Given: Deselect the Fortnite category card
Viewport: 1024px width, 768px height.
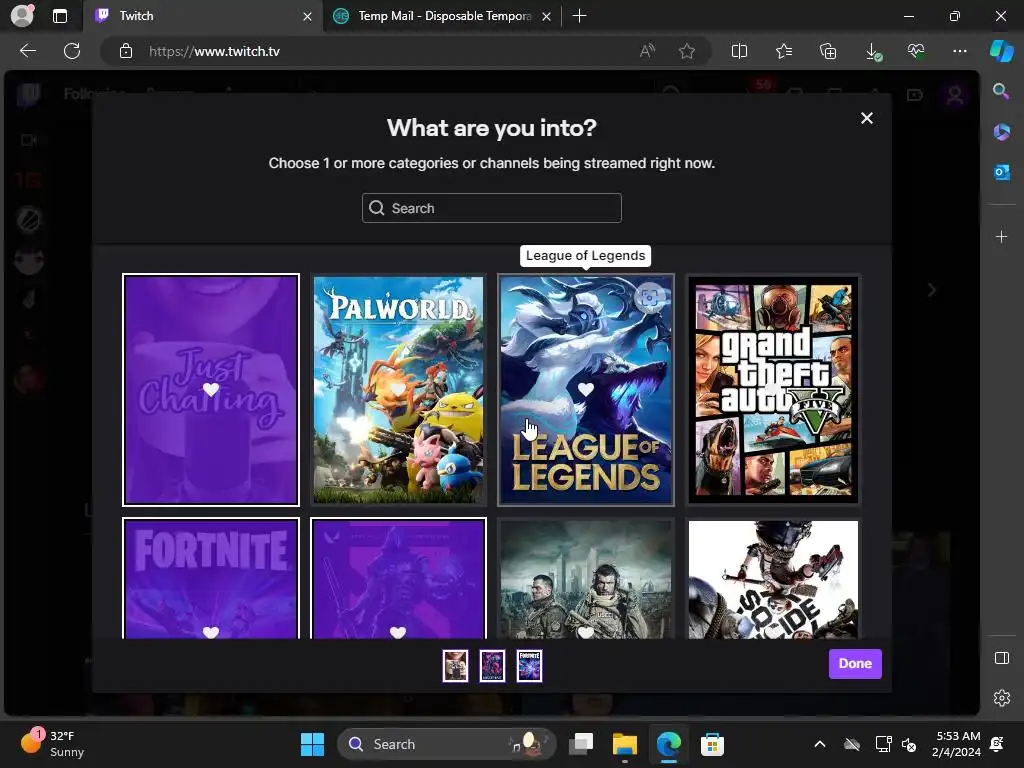Looking at the screenshot, I should pyautogui.click(x=211, y=578).
